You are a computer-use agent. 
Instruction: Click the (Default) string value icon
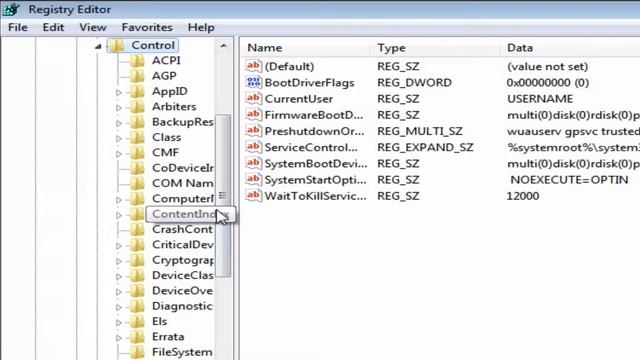(253, 66)
